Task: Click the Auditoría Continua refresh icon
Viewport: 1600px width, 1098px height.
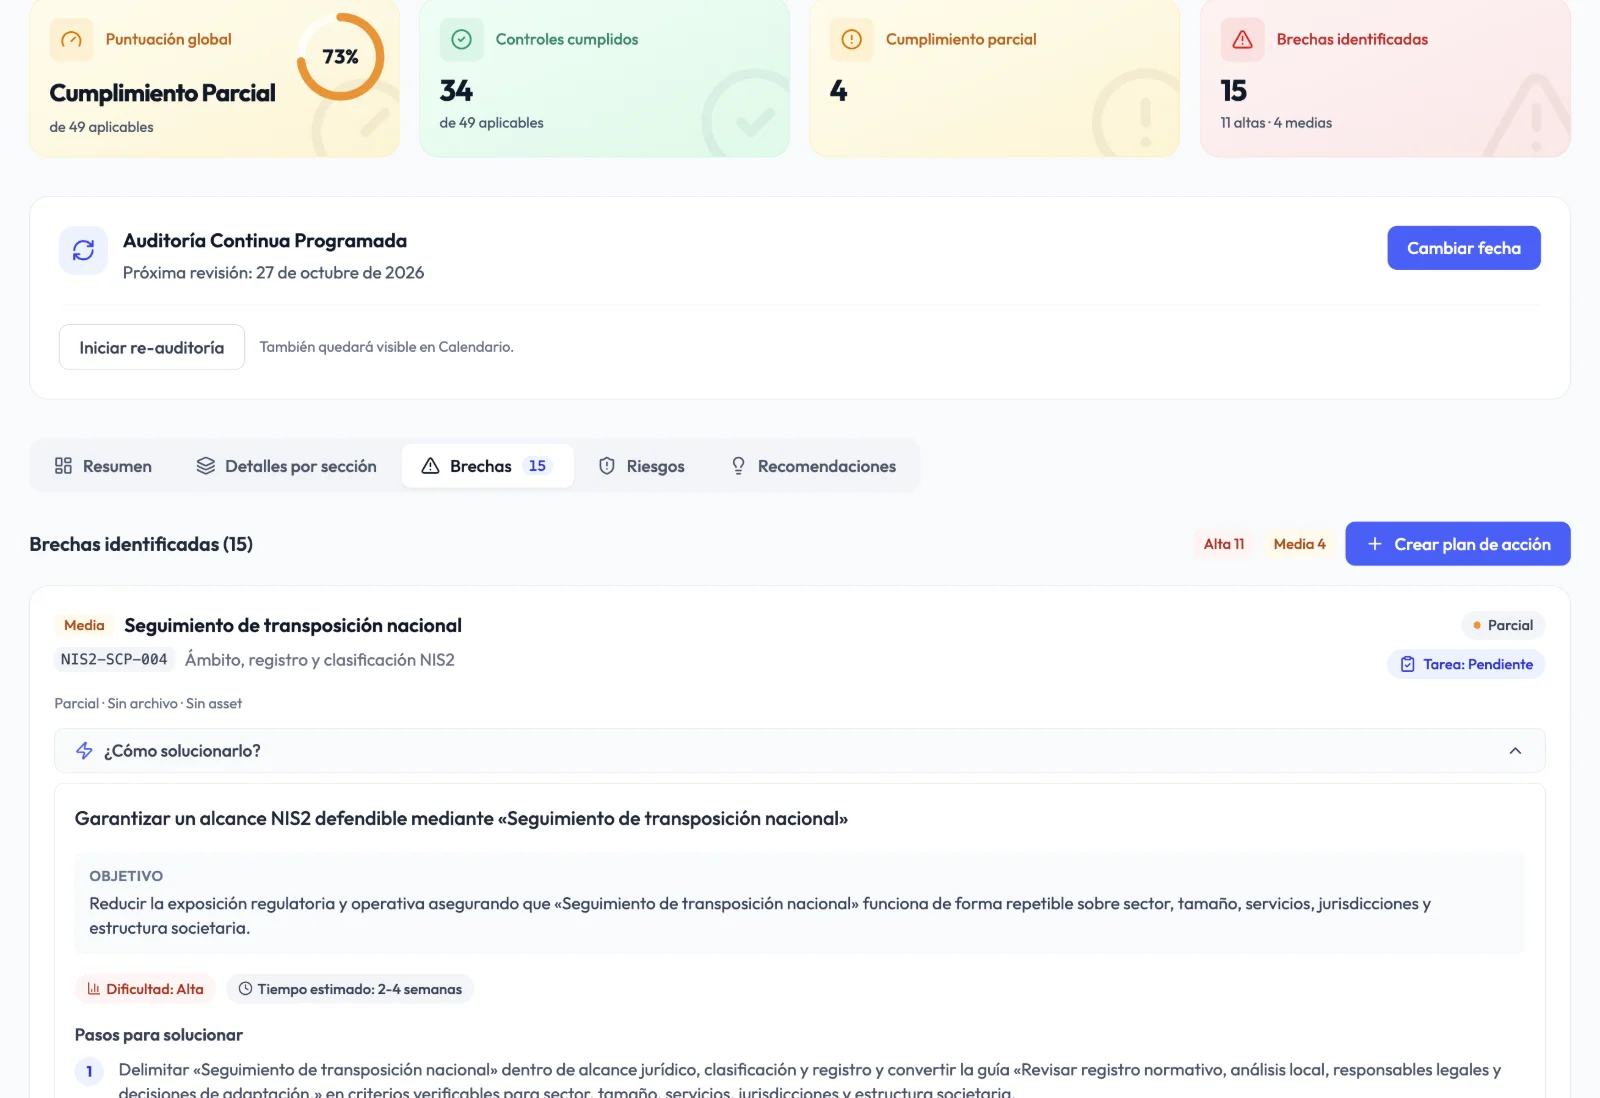Action: pos(83,250)
